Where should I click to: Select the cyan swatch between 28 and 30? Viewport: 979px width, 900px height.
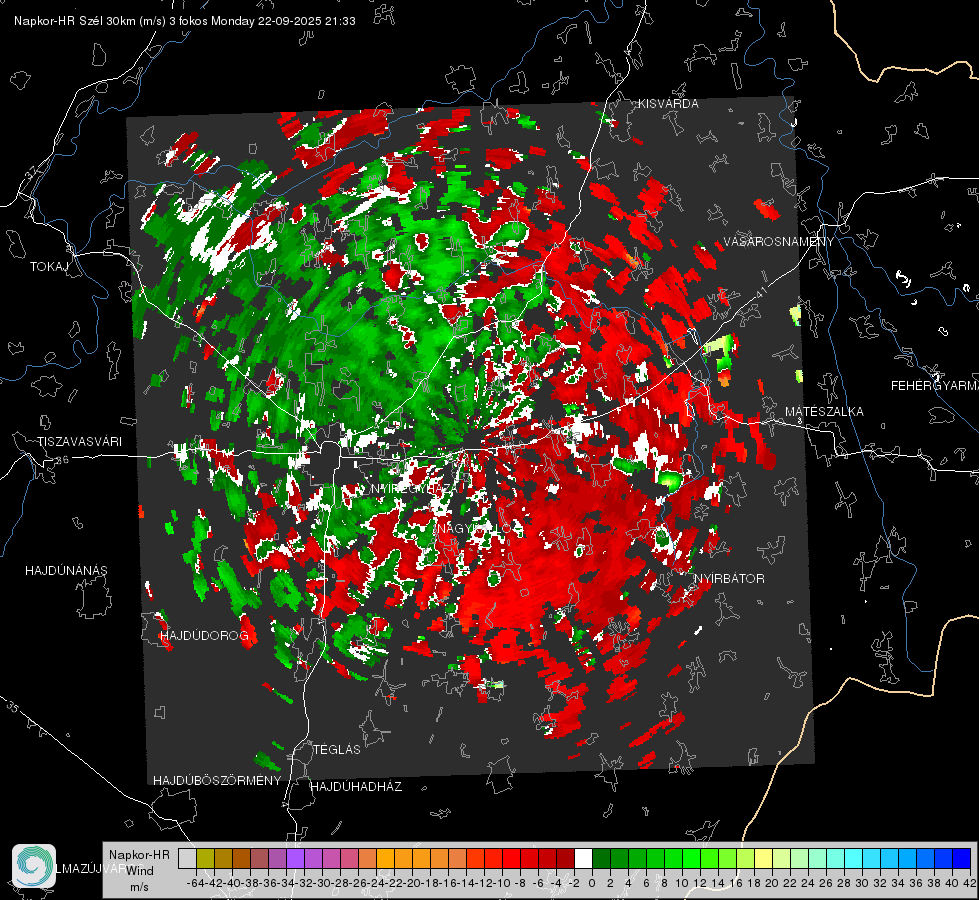[854, 858]
